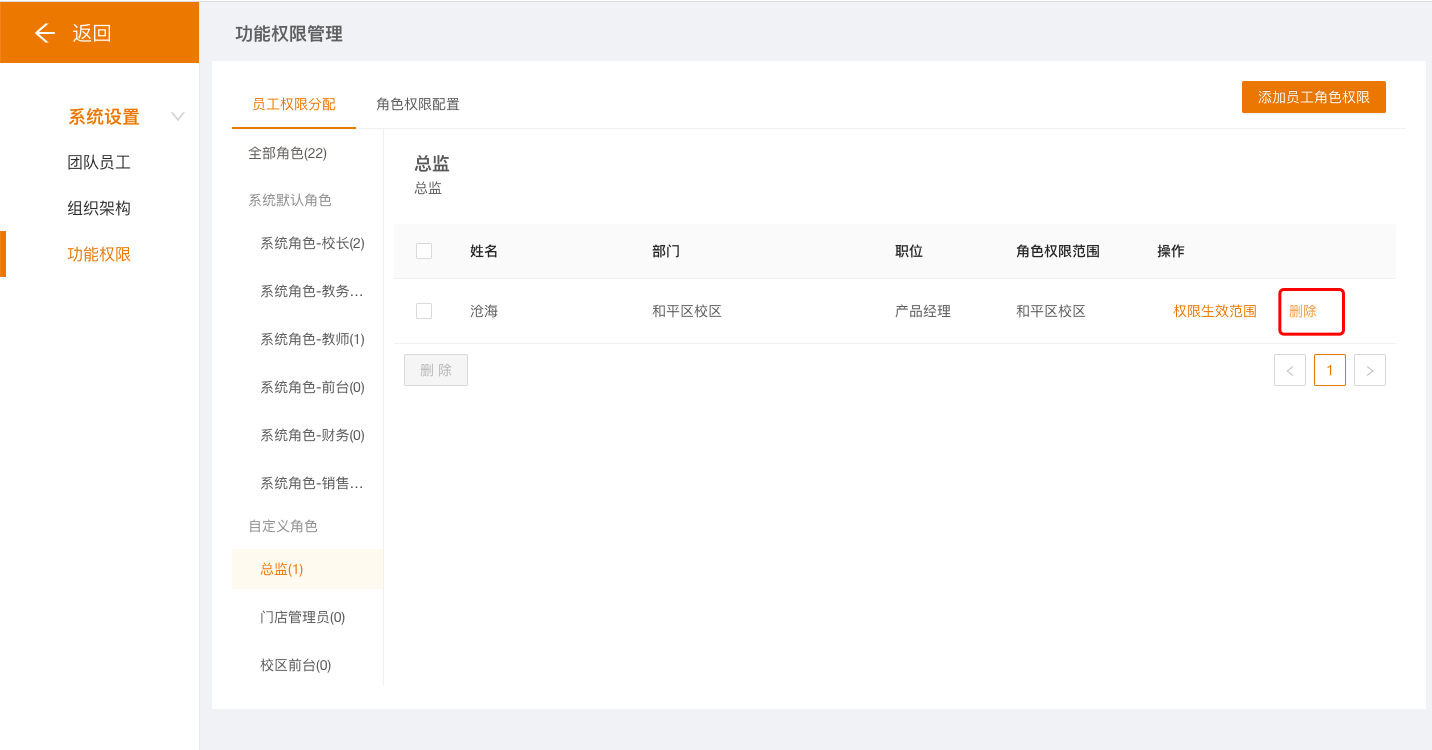This screenshot has width=1432, height=750.
Task: Check the box for 沧海 row
Action: 424,311
